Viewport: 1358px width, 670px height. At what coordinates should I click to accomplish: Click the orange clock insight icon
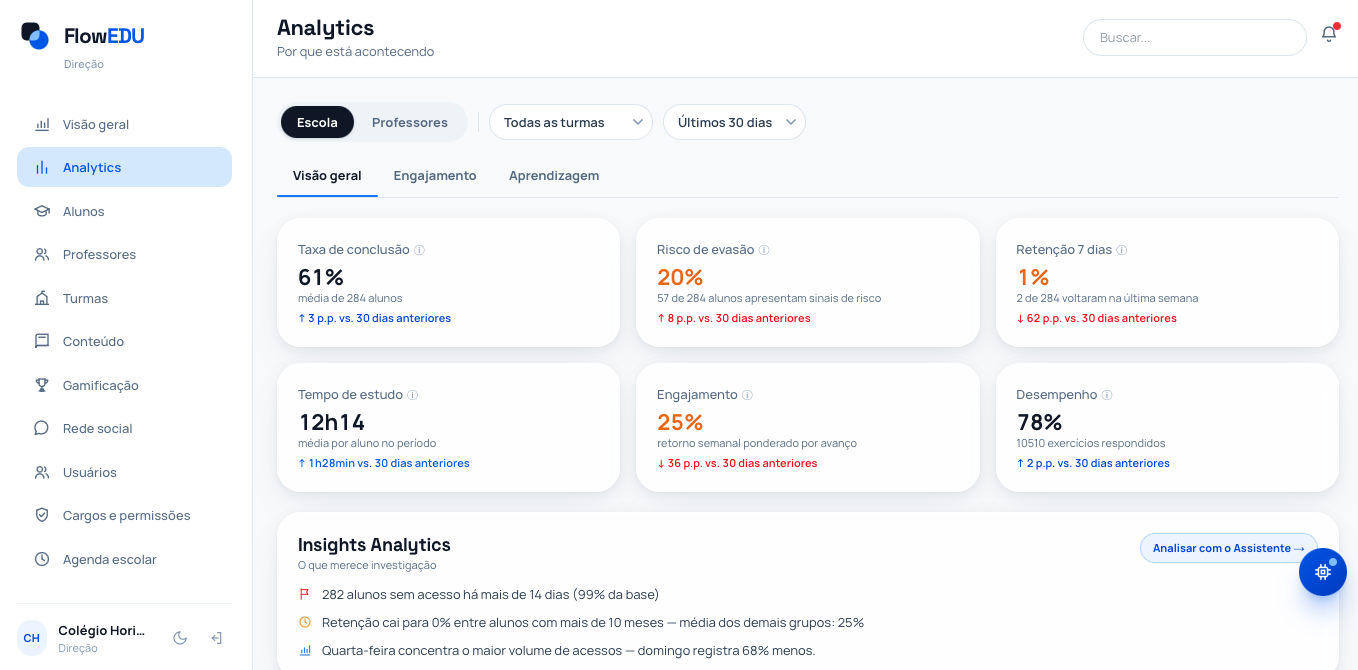(305, 622)
